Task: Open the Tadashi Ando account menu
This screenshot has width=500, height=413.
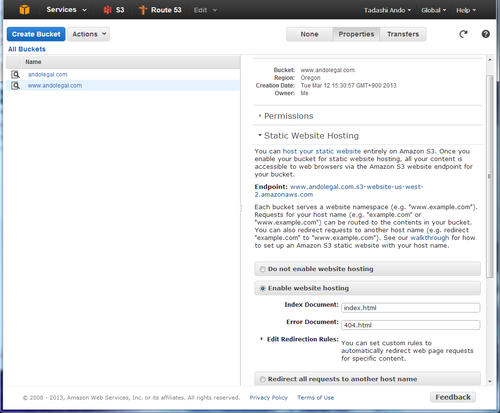Action: pos(387,10)
